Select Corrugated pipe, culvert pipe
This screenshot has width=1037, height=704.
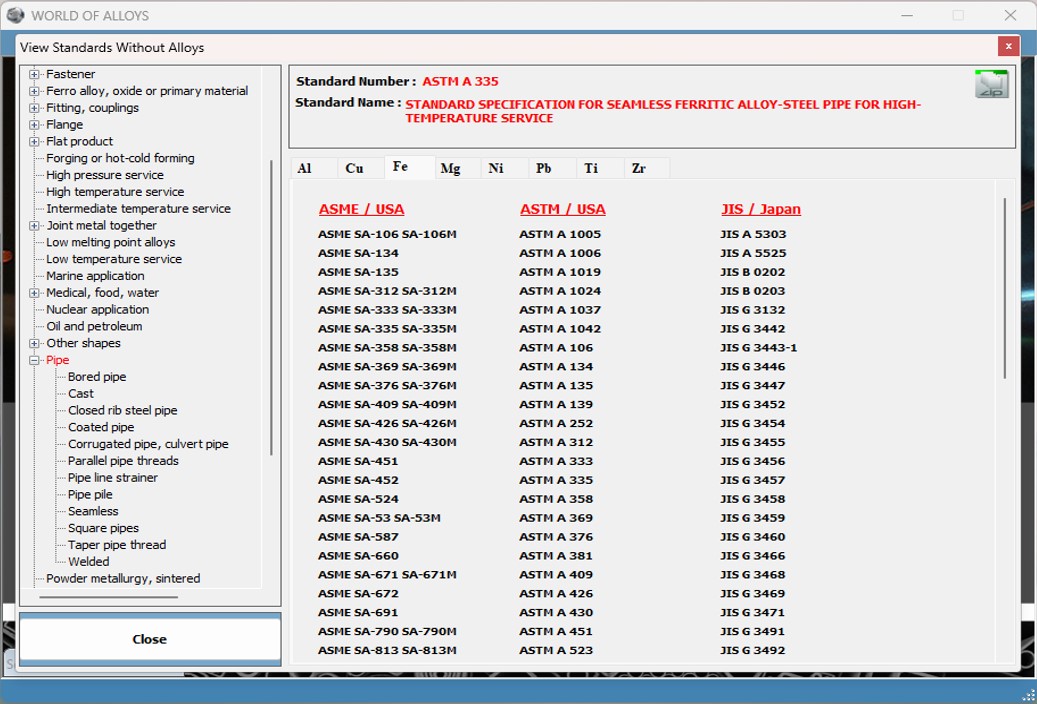pyautogui.click(x=148, y=444)
